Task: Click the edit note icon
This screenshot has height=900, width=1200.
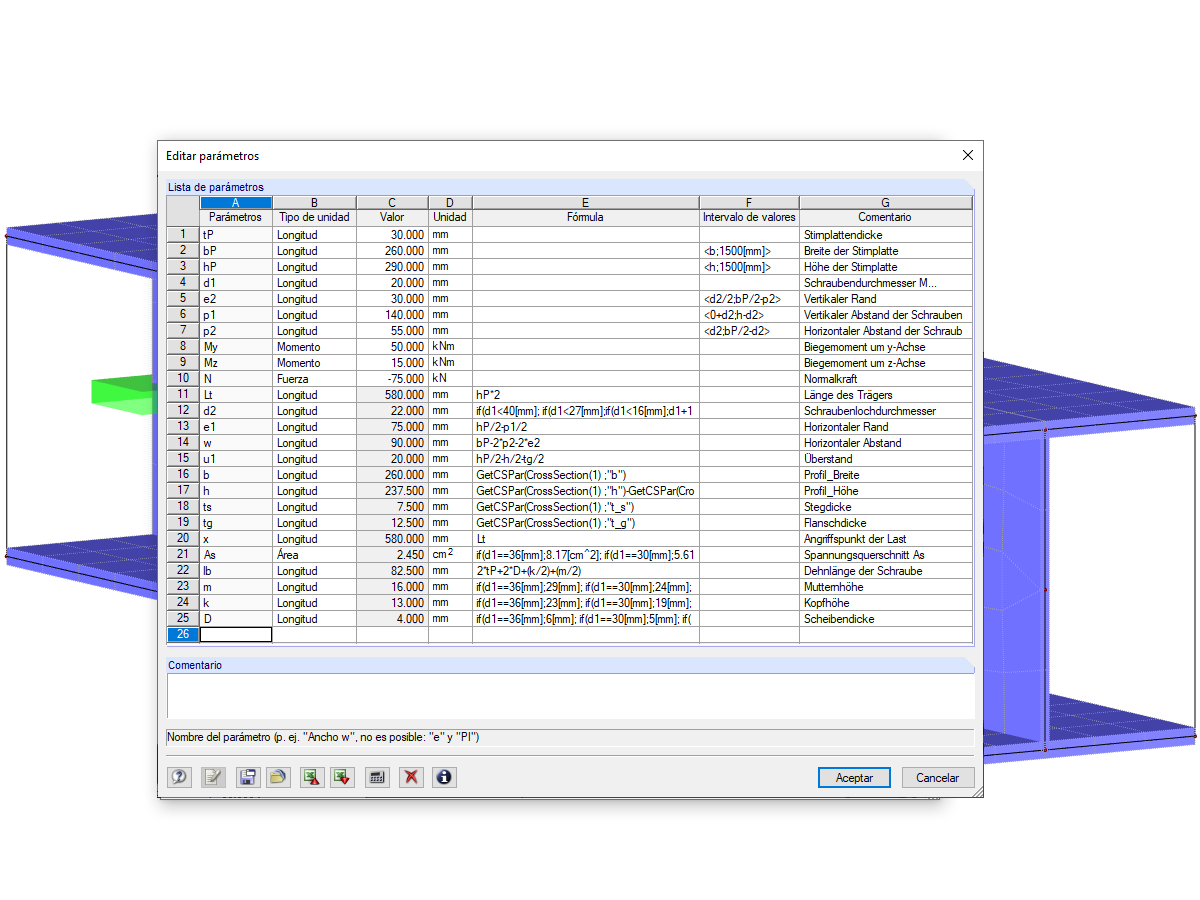Action: coord(213,777)
